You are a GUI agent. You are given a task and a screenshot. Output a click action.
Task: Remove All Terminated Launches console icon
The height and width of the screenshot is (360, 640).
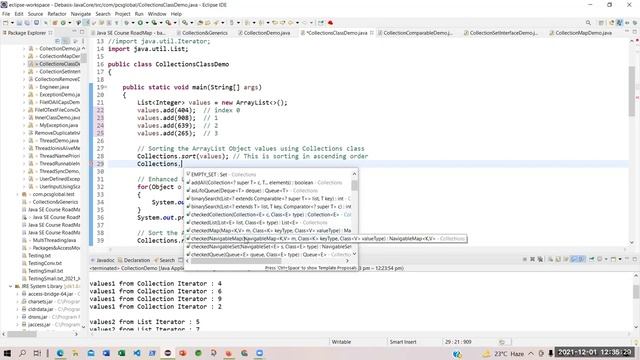tap(540, 259)
